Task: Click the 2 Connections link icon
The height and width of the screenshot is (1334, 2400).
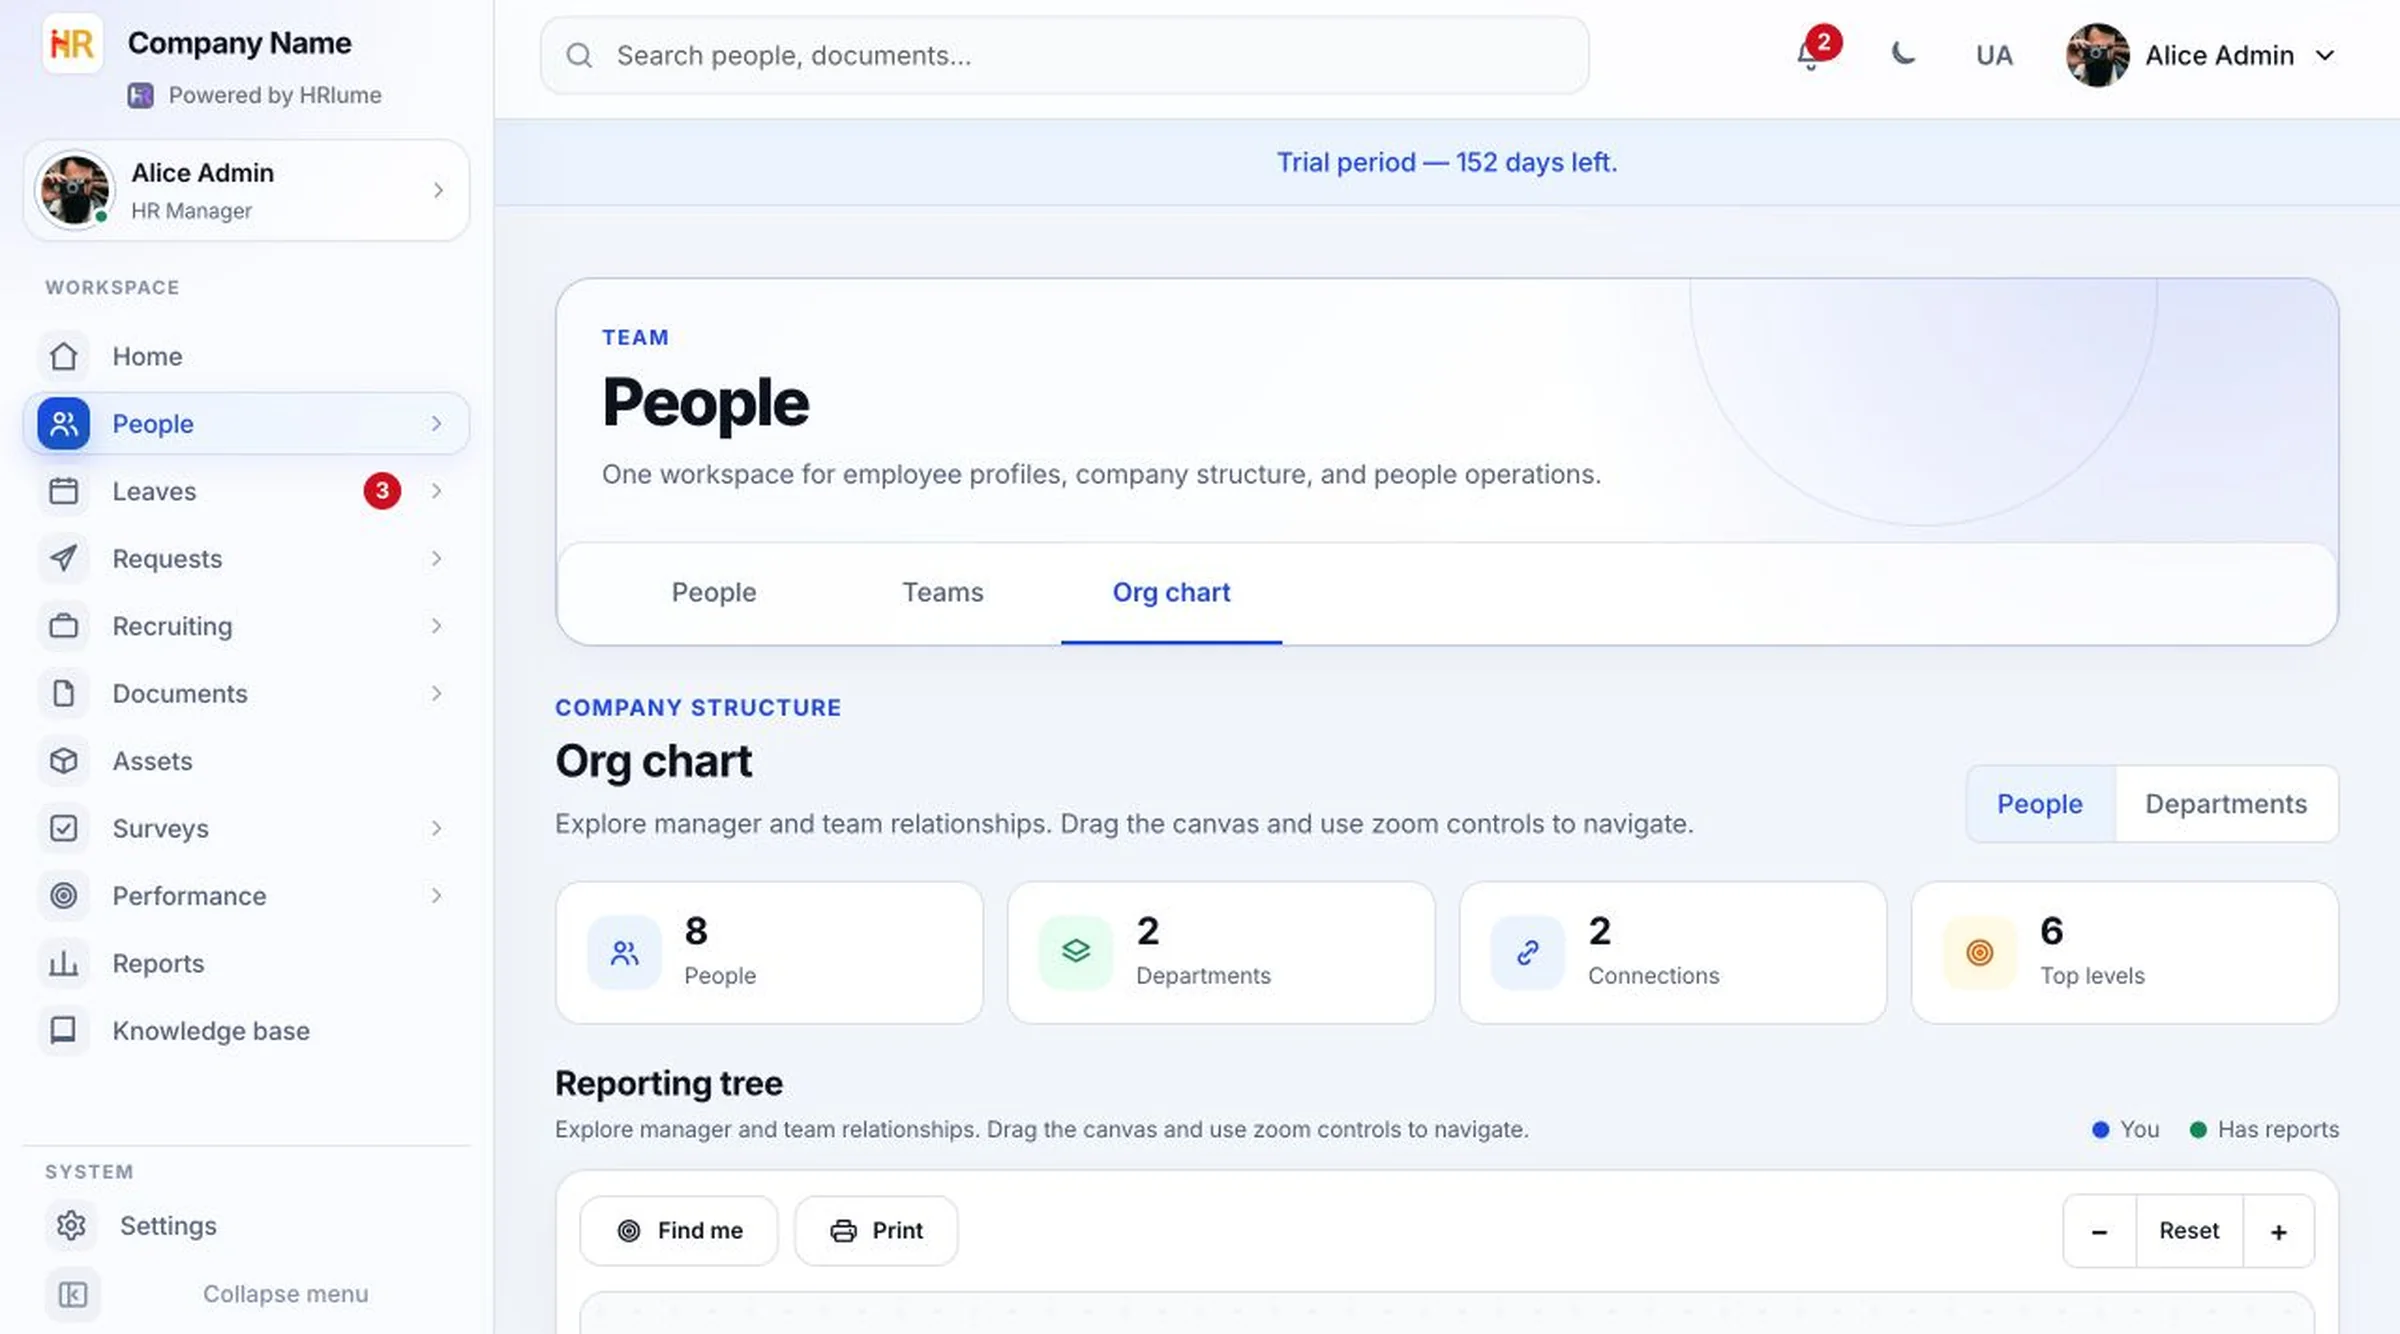Action: tap(1528, 953)
